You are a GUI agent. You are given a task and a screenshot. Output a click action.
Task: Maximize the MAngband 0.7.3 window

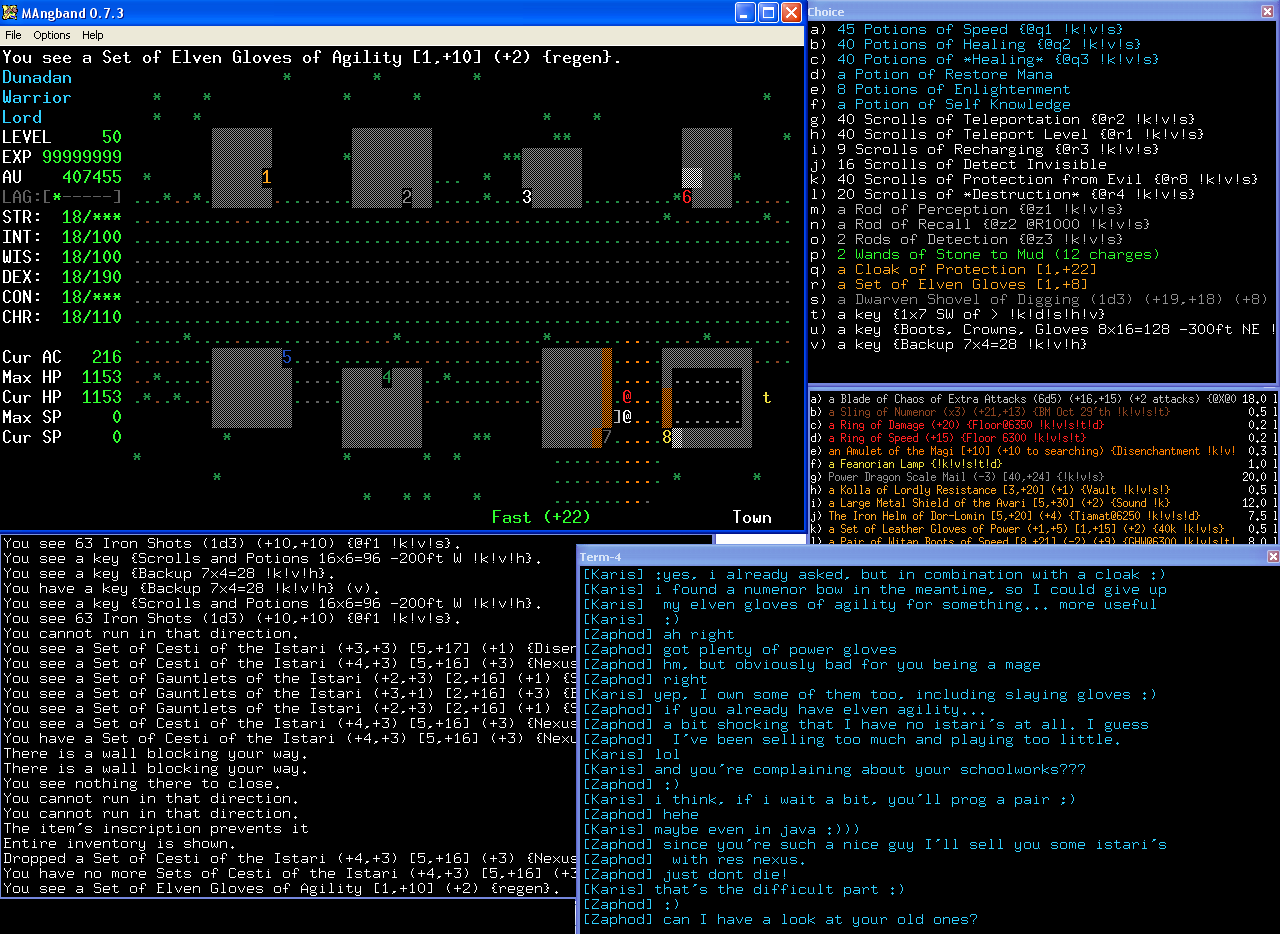coord(768,13)
